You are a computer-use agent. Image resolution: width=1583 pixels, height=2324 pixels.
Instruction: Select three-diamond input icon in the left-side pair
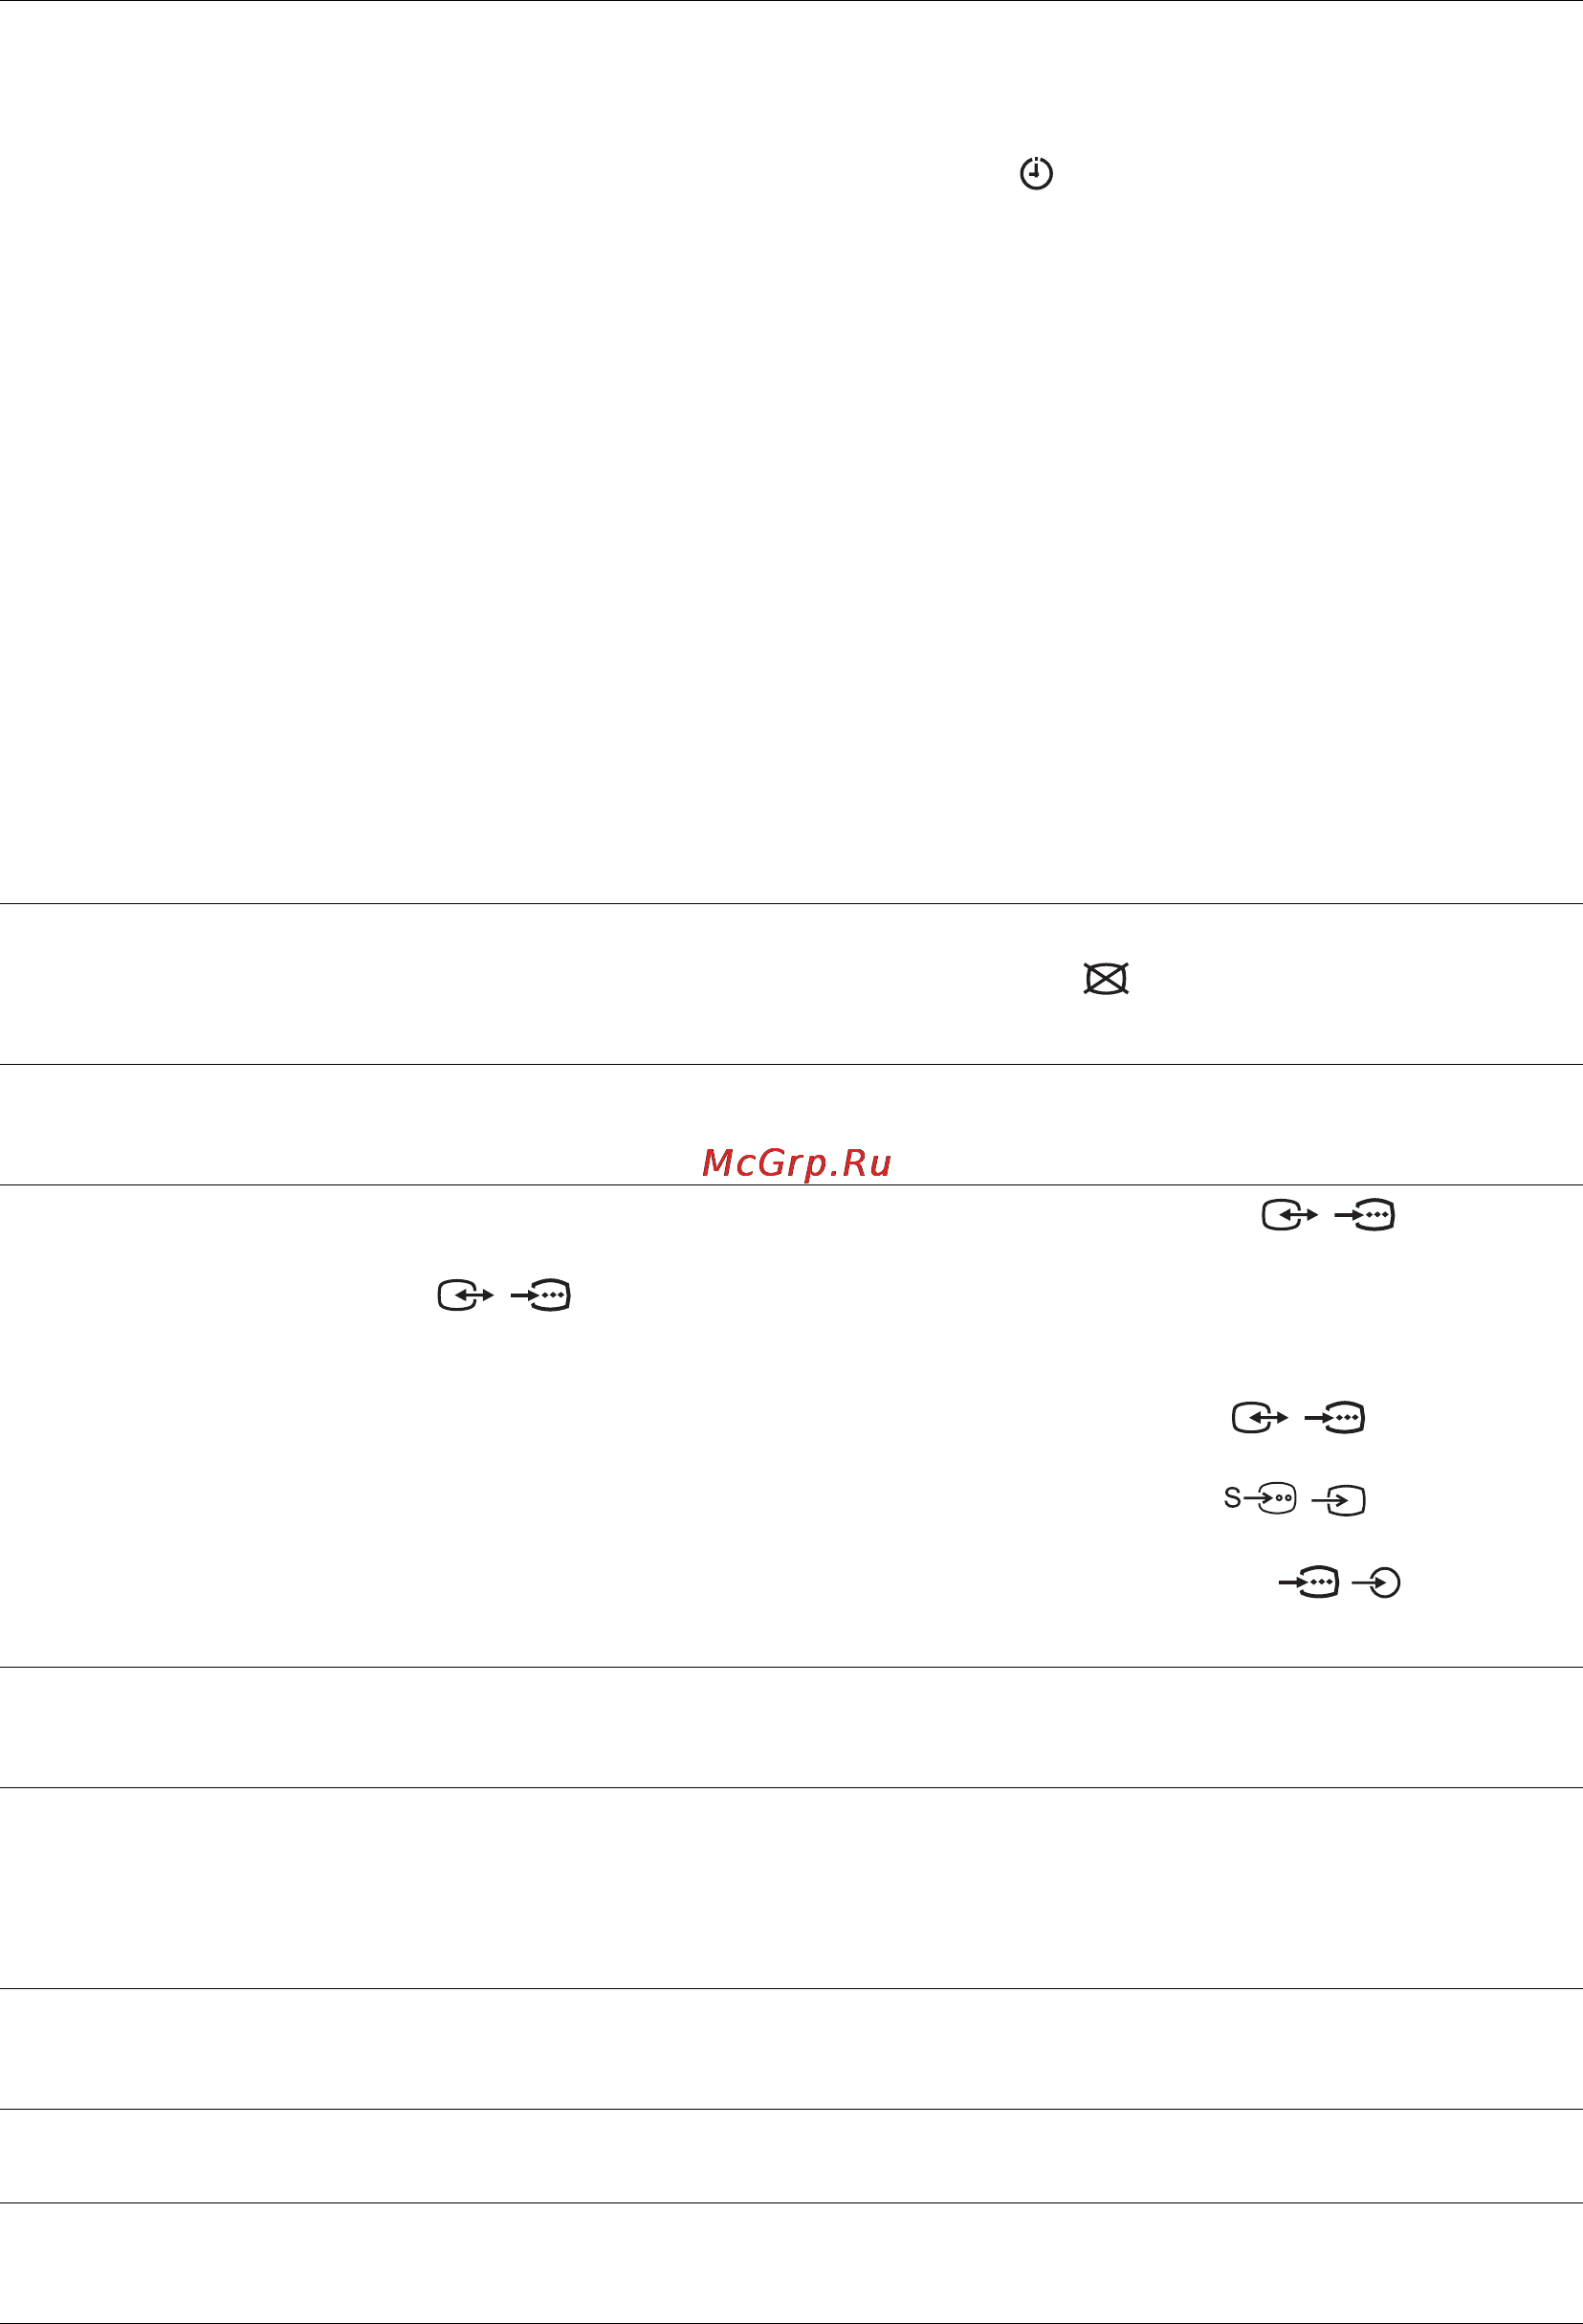pyautogui.click(x=541, y=1295)
